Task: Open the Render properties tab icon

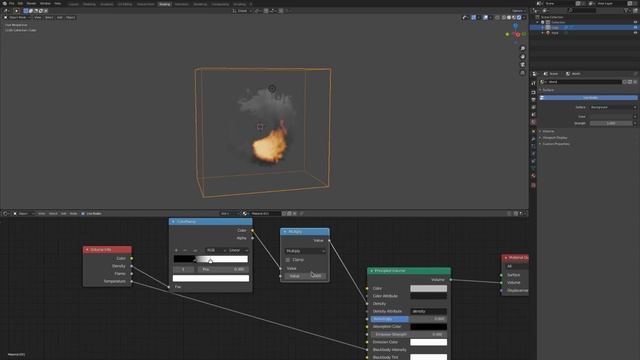Action: pyautogui.click(x=533, y=93)
